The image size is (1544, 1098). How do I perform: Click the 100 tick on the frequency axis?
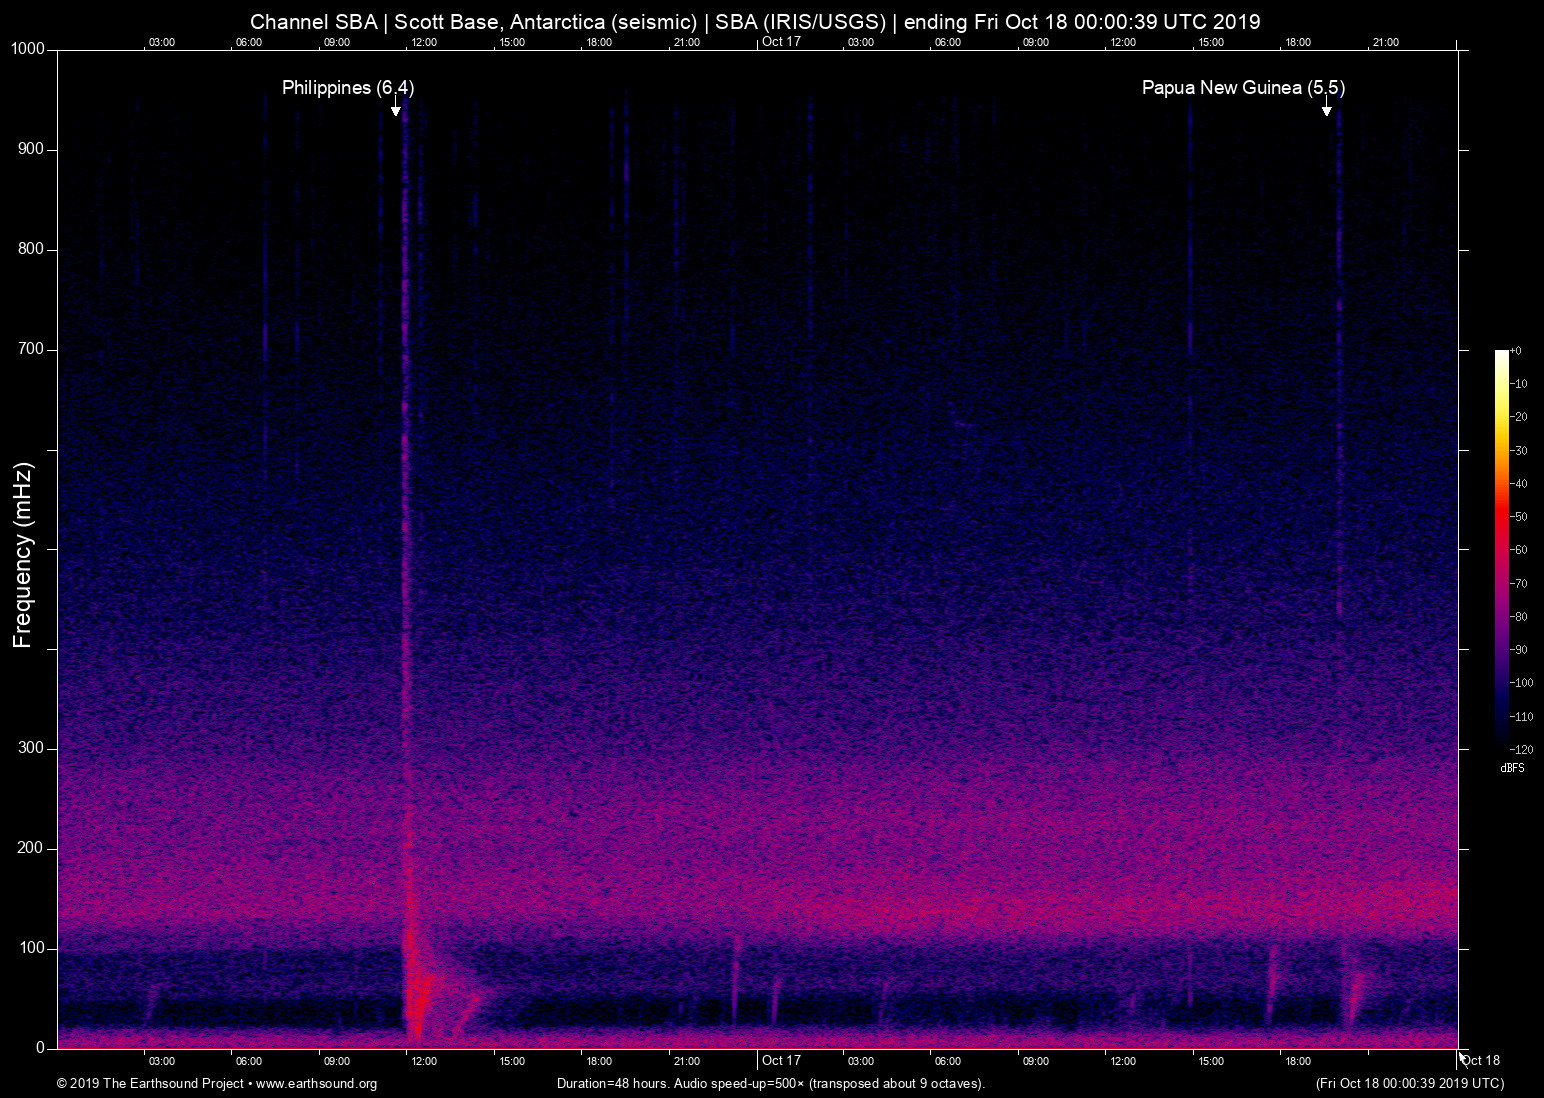32,948
